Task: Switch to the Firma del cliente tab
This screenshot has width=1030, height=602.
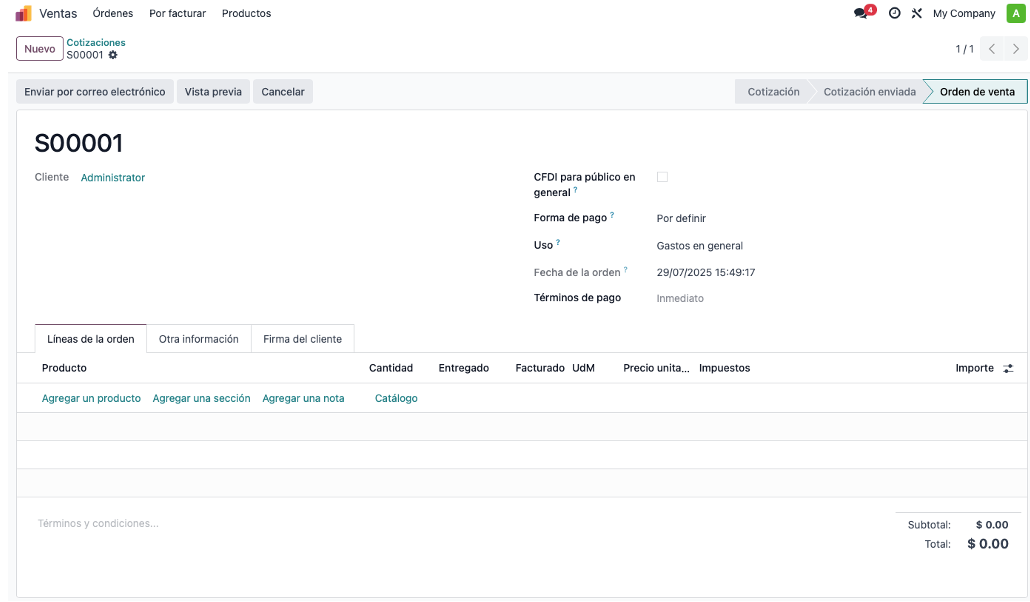Action: click(302, 339)
